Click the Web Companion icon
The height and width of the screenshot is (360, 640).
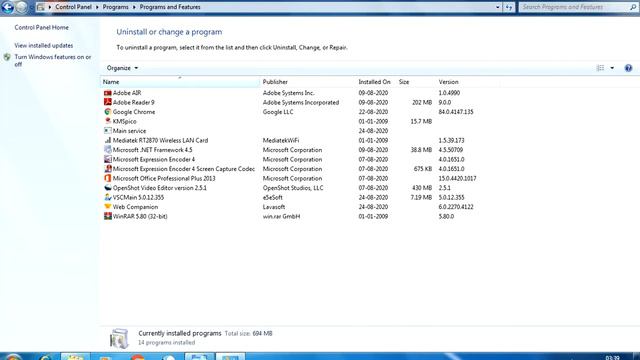(108, 207)
